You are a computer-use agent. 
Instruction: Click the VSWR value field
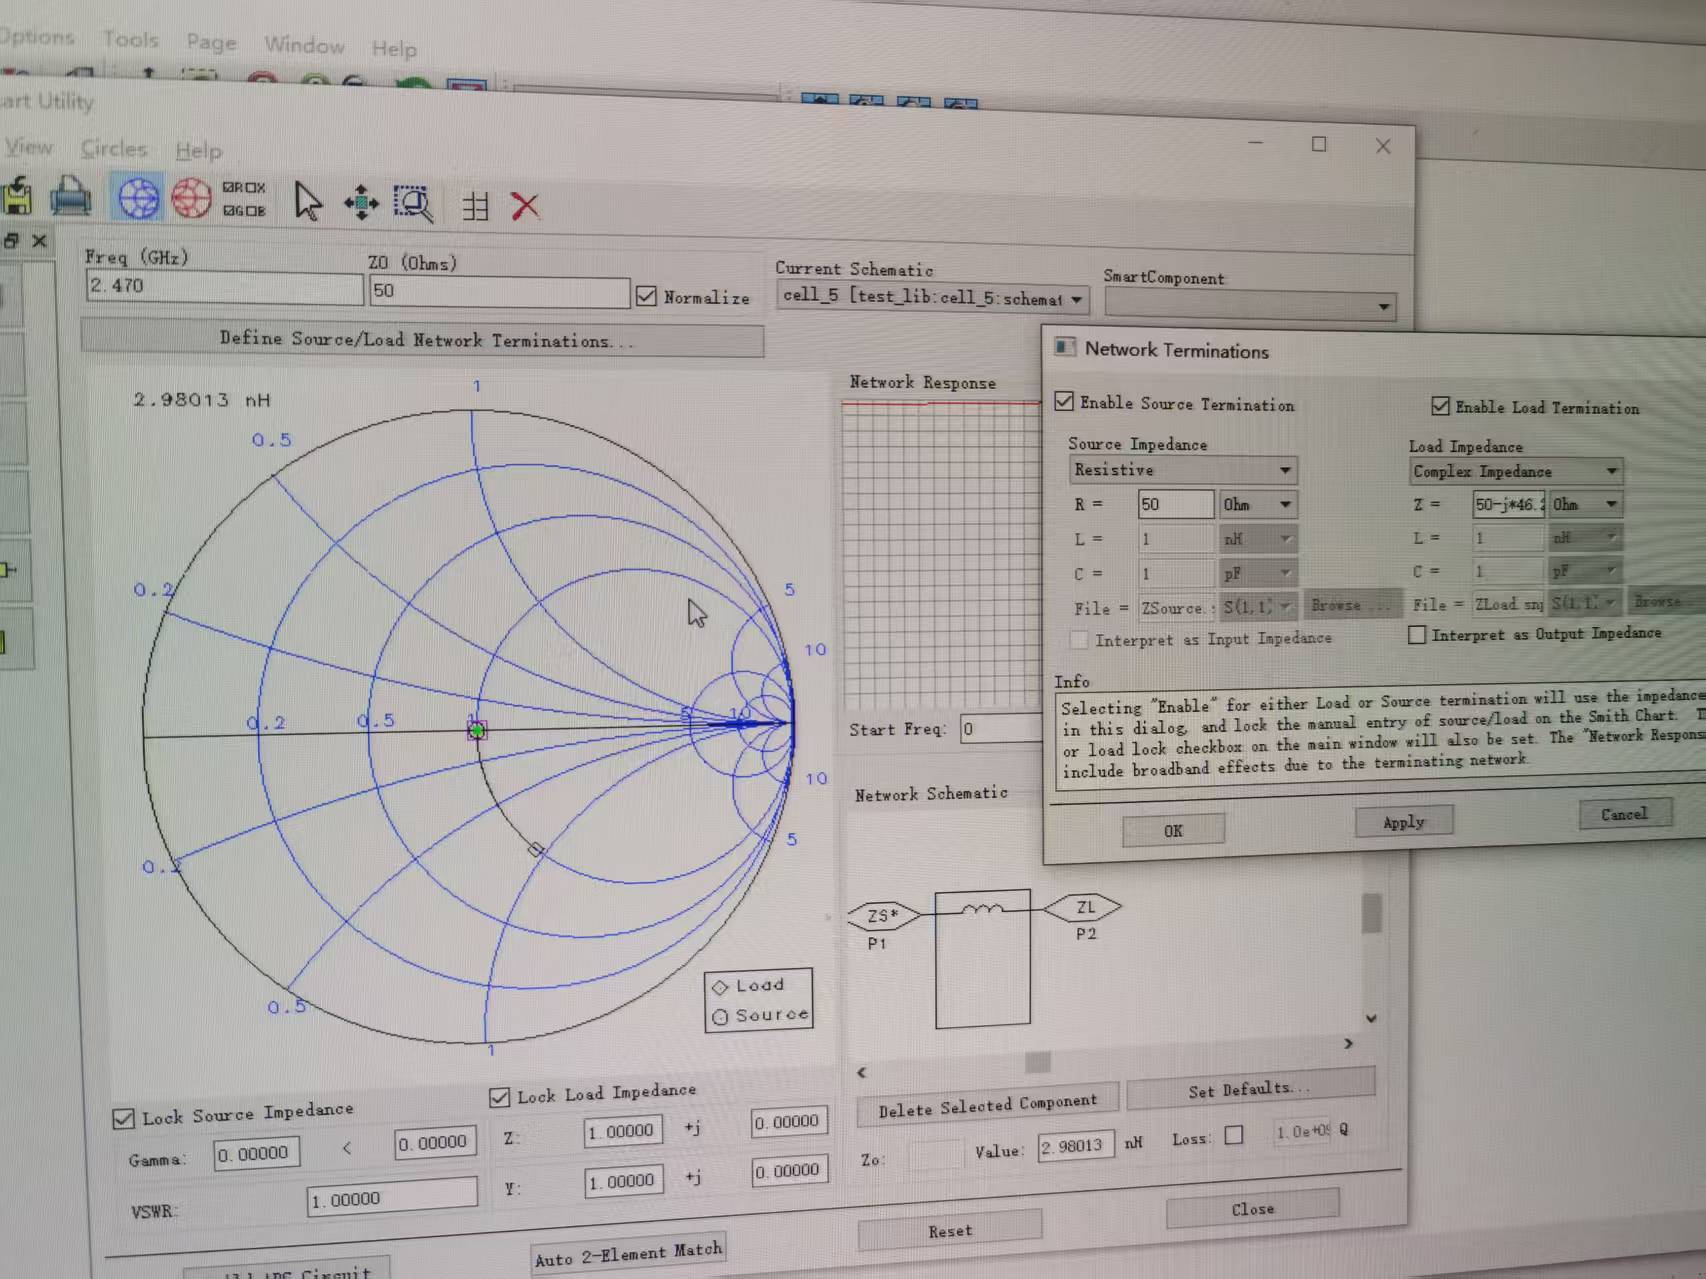(x=392, y=1197)
